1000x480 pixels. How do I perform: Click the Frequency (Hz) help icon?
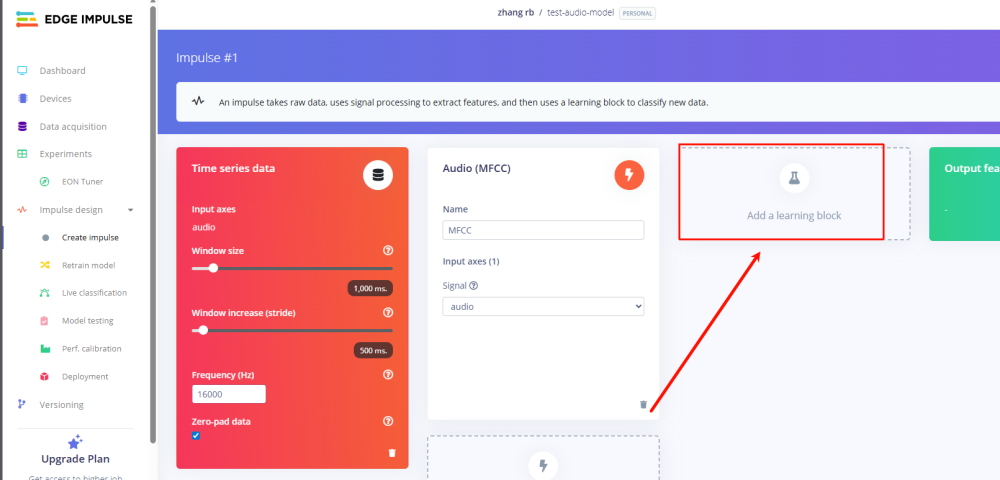pos(388,375)
